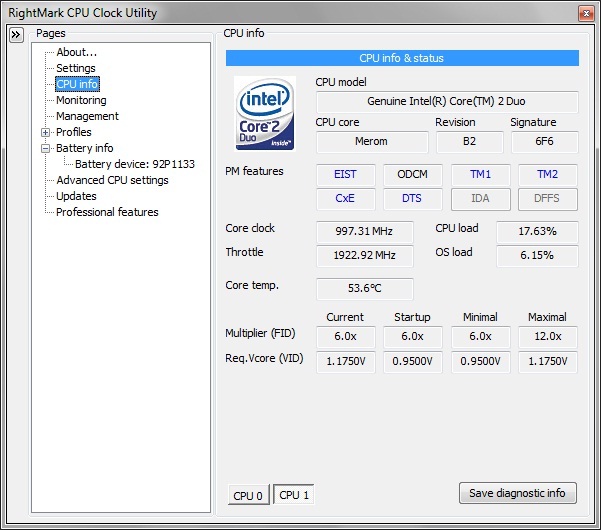Click the DTS feature indicator

tap(412, 199)
